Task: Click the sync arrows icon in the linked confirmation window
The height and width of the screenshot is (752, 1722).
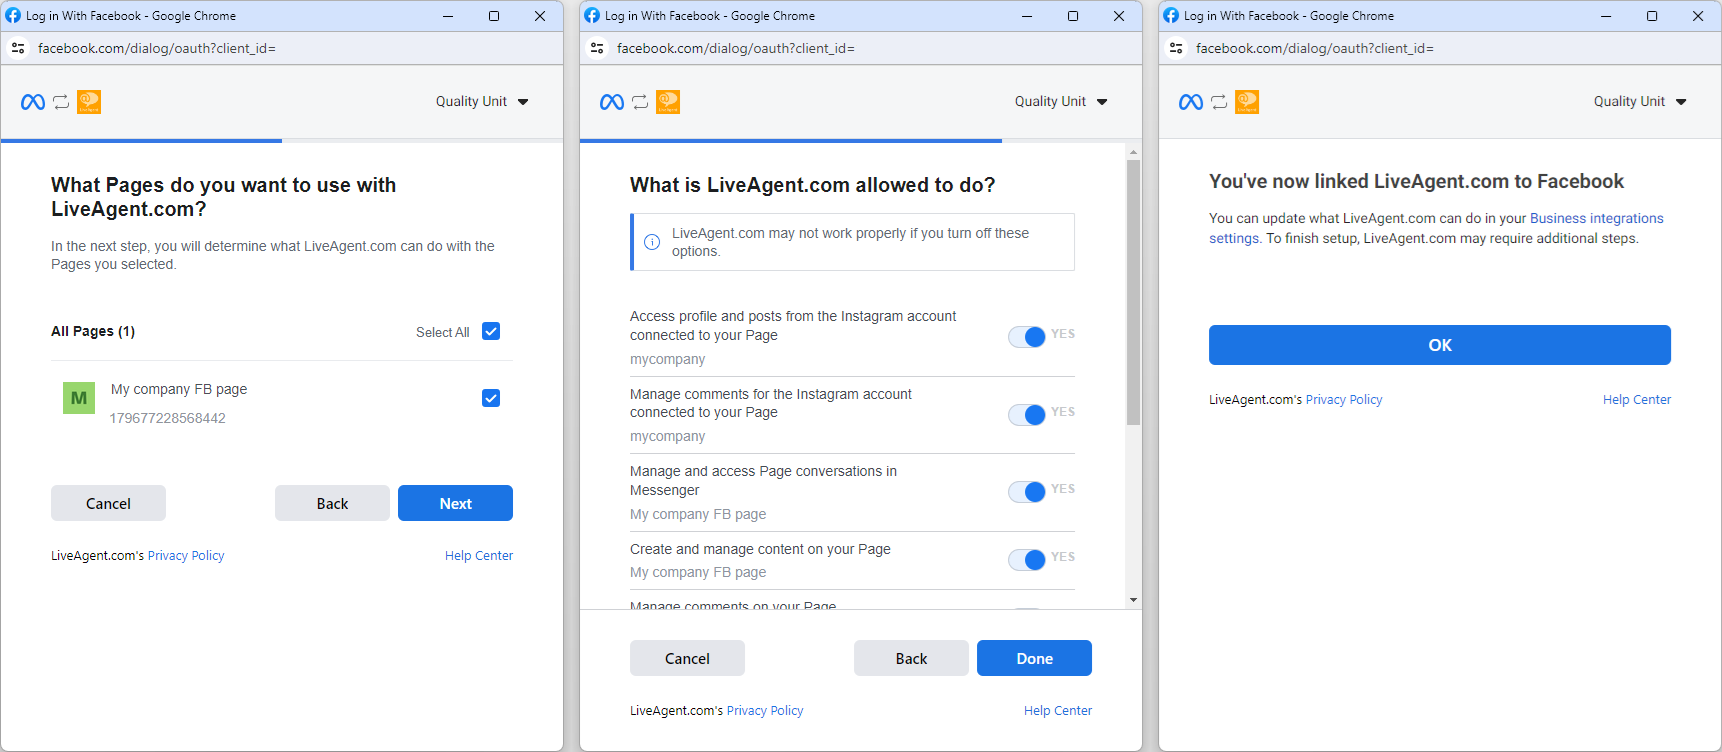Action: pos(1219,102)
